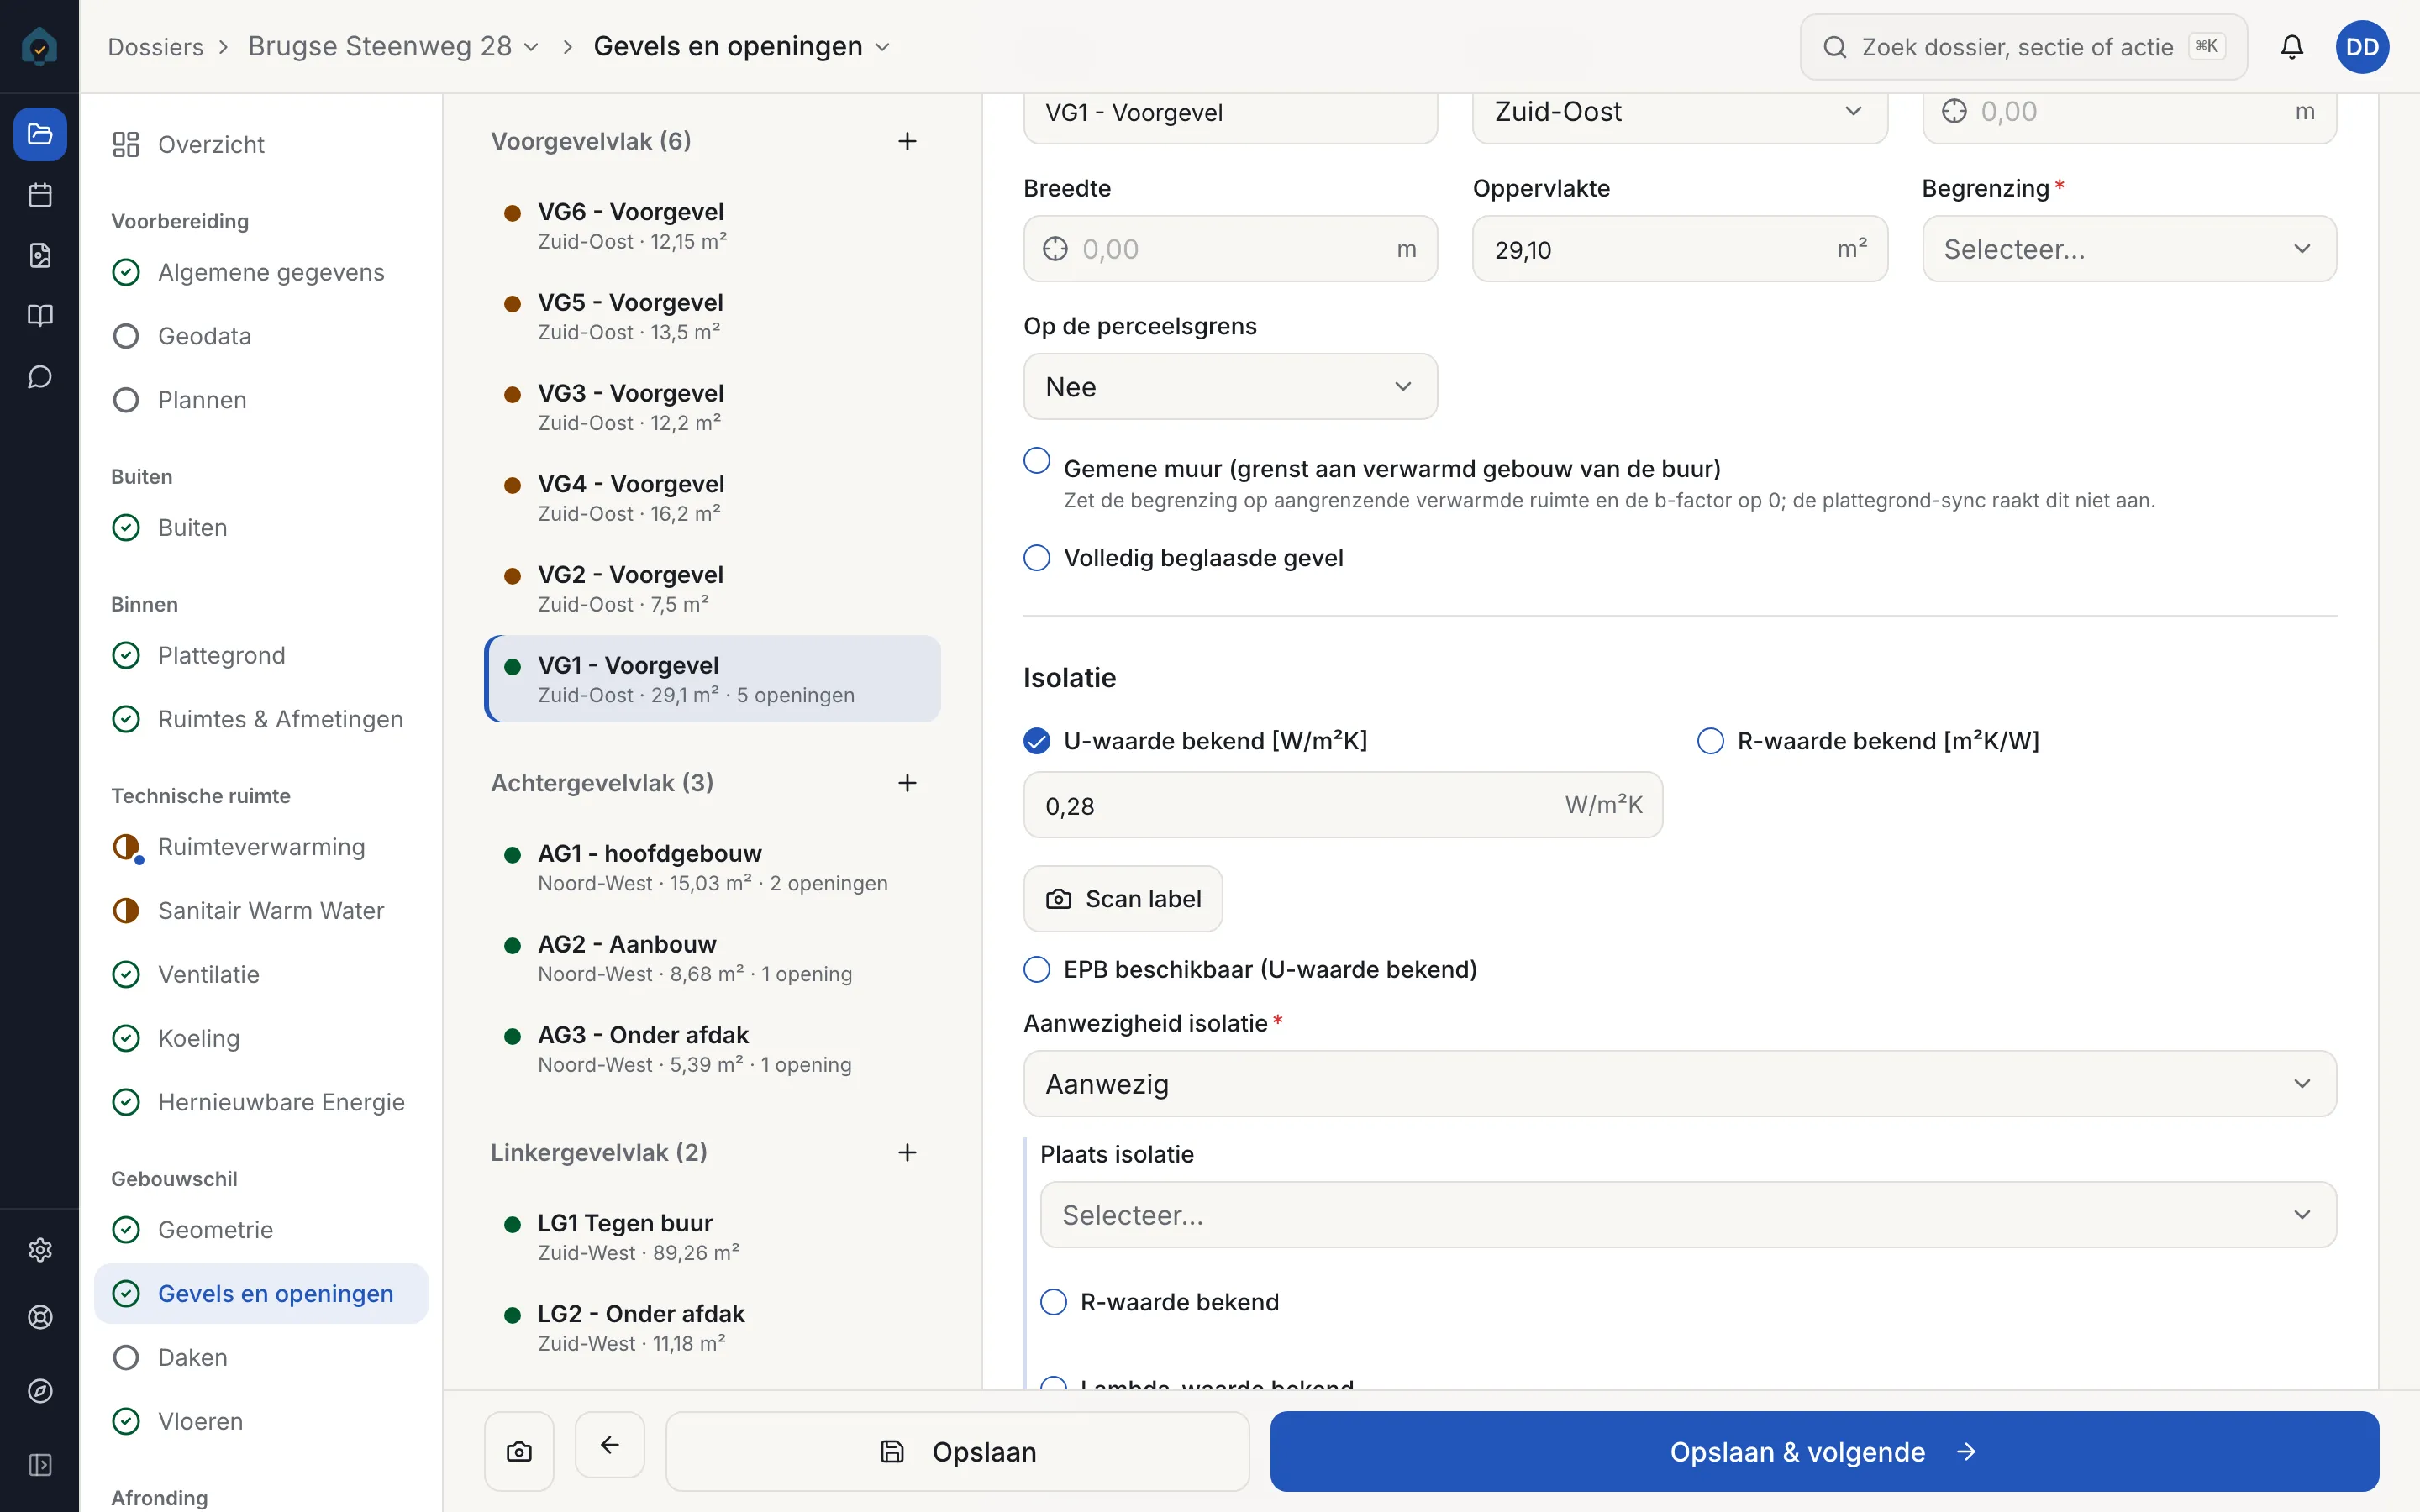Image resolution: width=2420 pixels, height=1512 pixels.
Task: Open the lifebuoy help icon
Action: click(x=40, y=1317)
